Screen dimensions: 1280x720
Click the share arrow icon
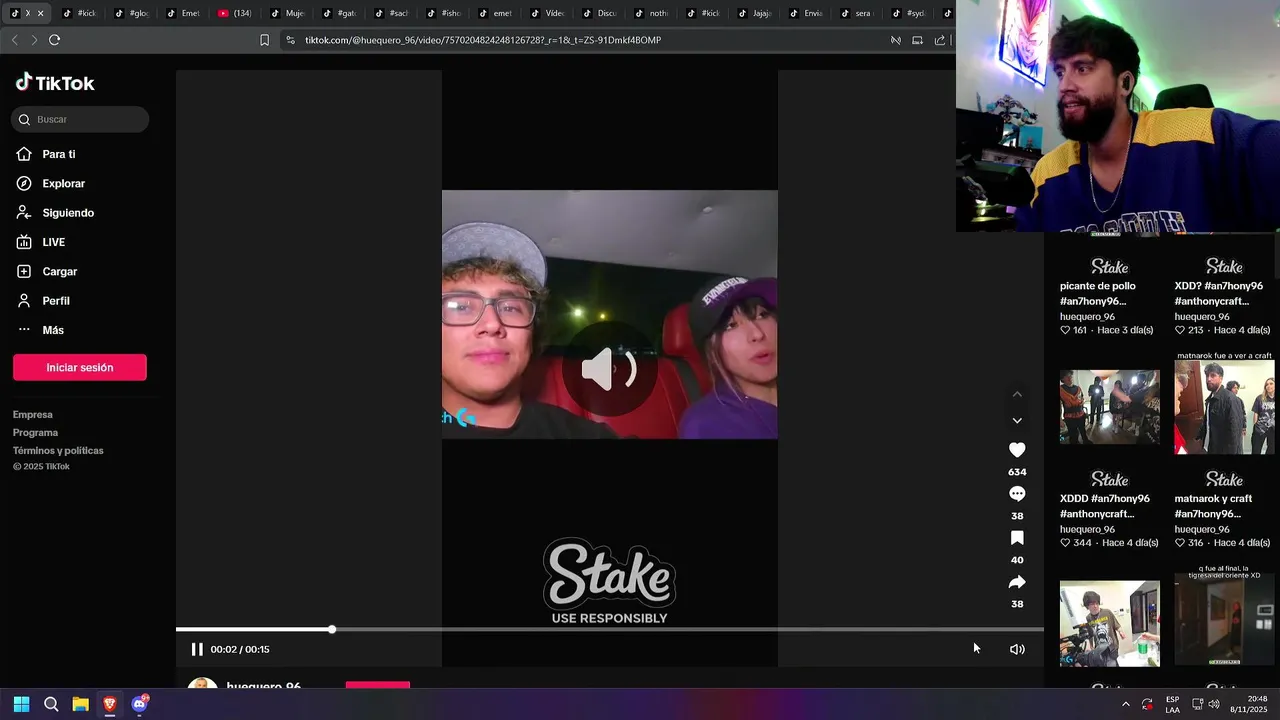tap(1017, 582)
